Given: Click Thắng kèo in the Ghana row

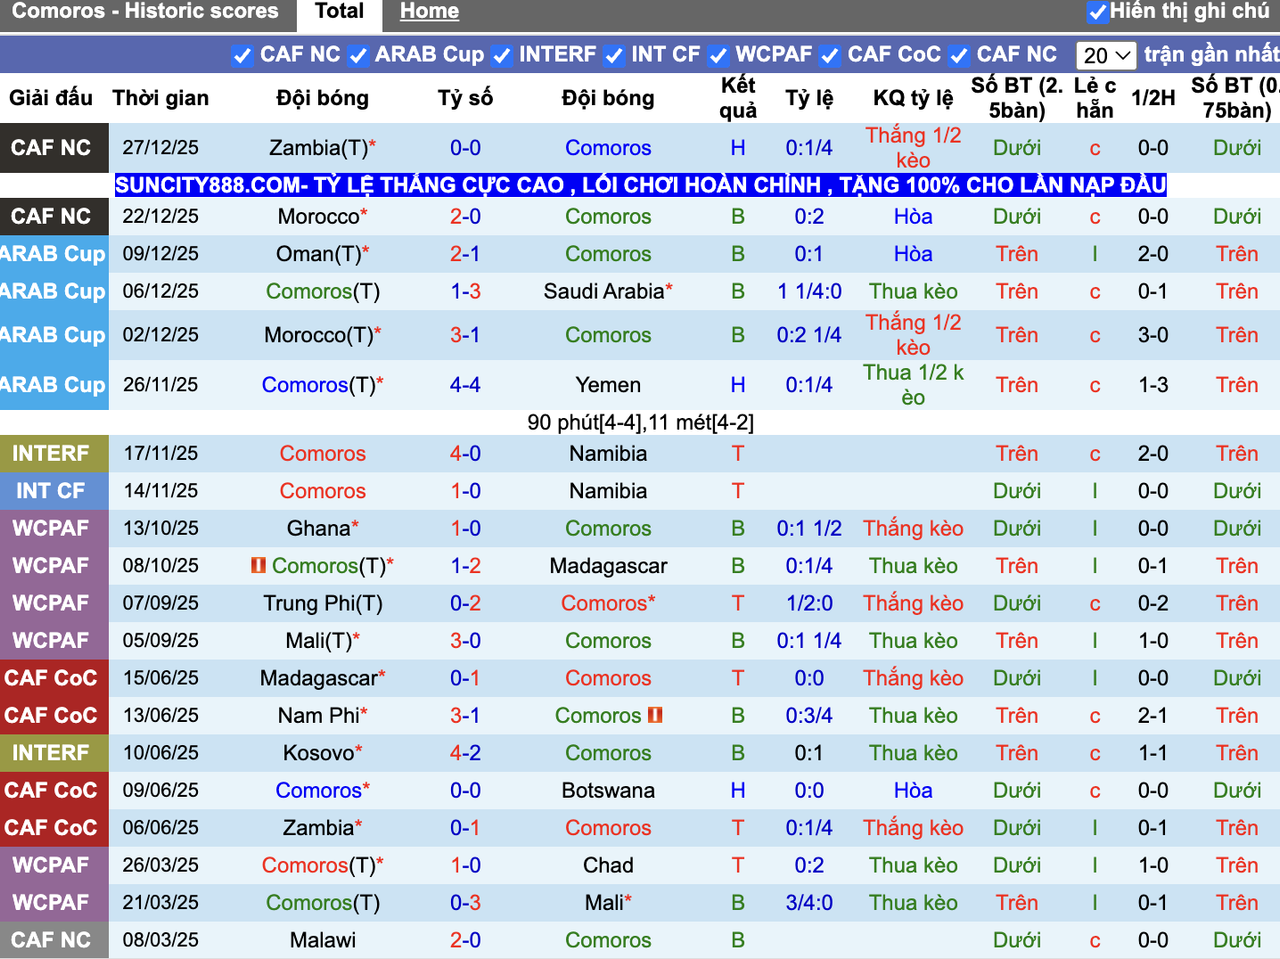Looking at the screenshot, I should (913, 528).
